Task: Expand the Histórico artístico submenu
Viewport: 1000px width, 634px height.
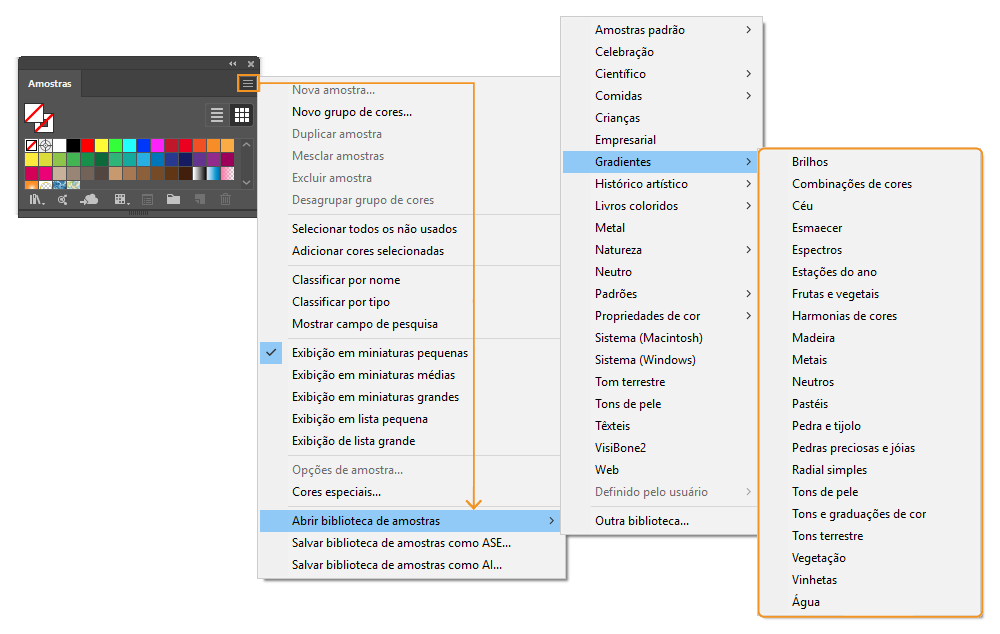Action: (x=660, y=184)
